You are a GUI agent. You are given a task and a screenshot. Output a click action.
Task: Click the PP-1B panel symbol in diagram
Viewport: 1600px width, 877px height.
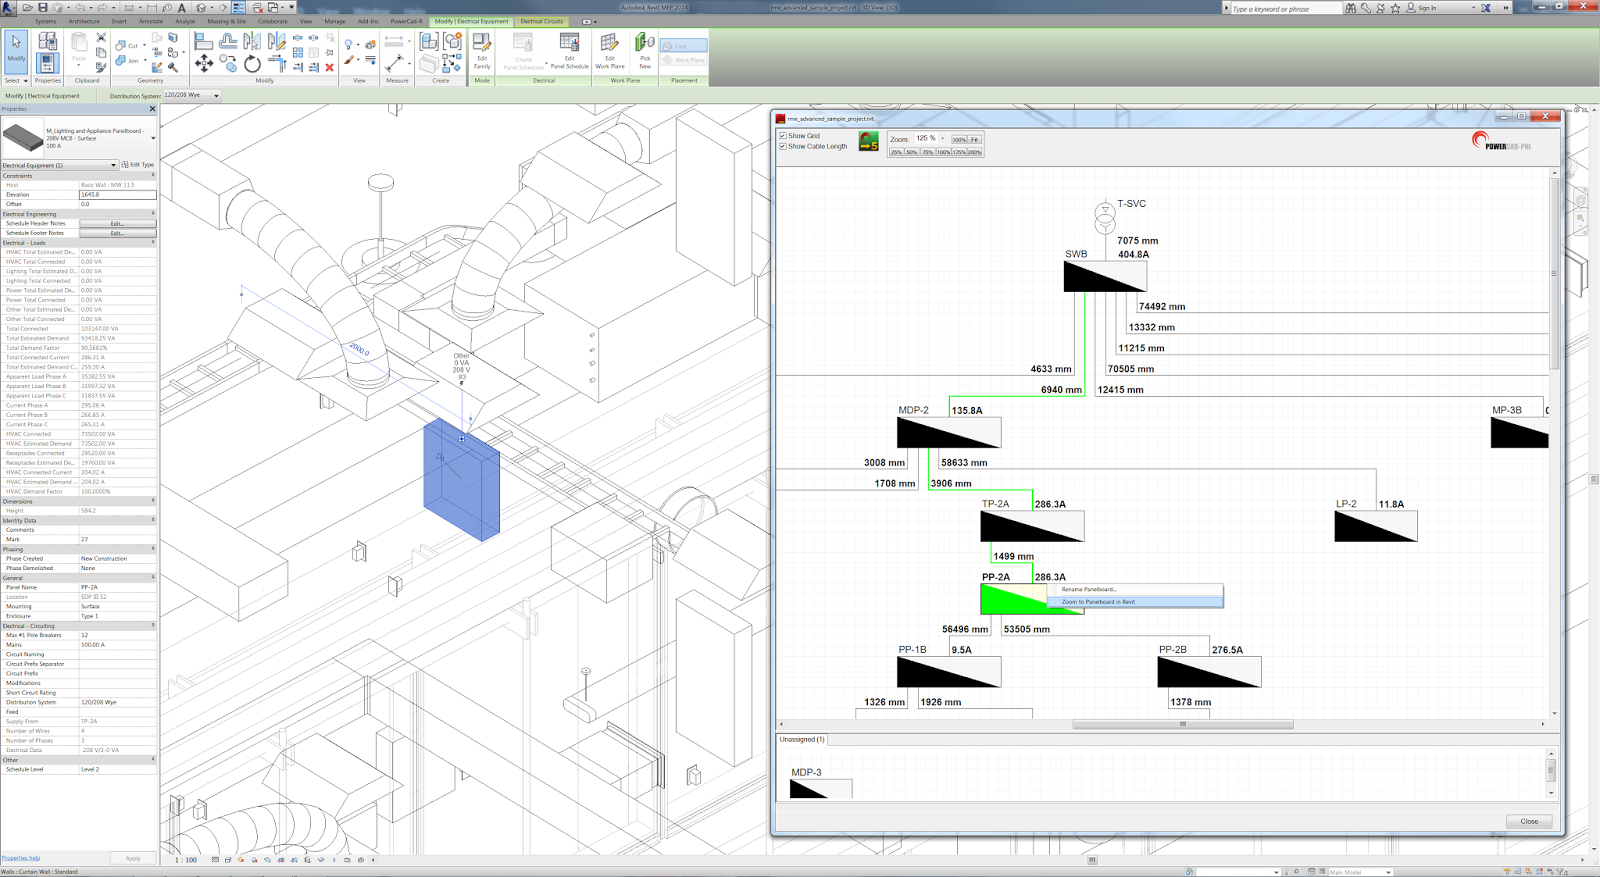pyautogui.click(x=948, y=672)
